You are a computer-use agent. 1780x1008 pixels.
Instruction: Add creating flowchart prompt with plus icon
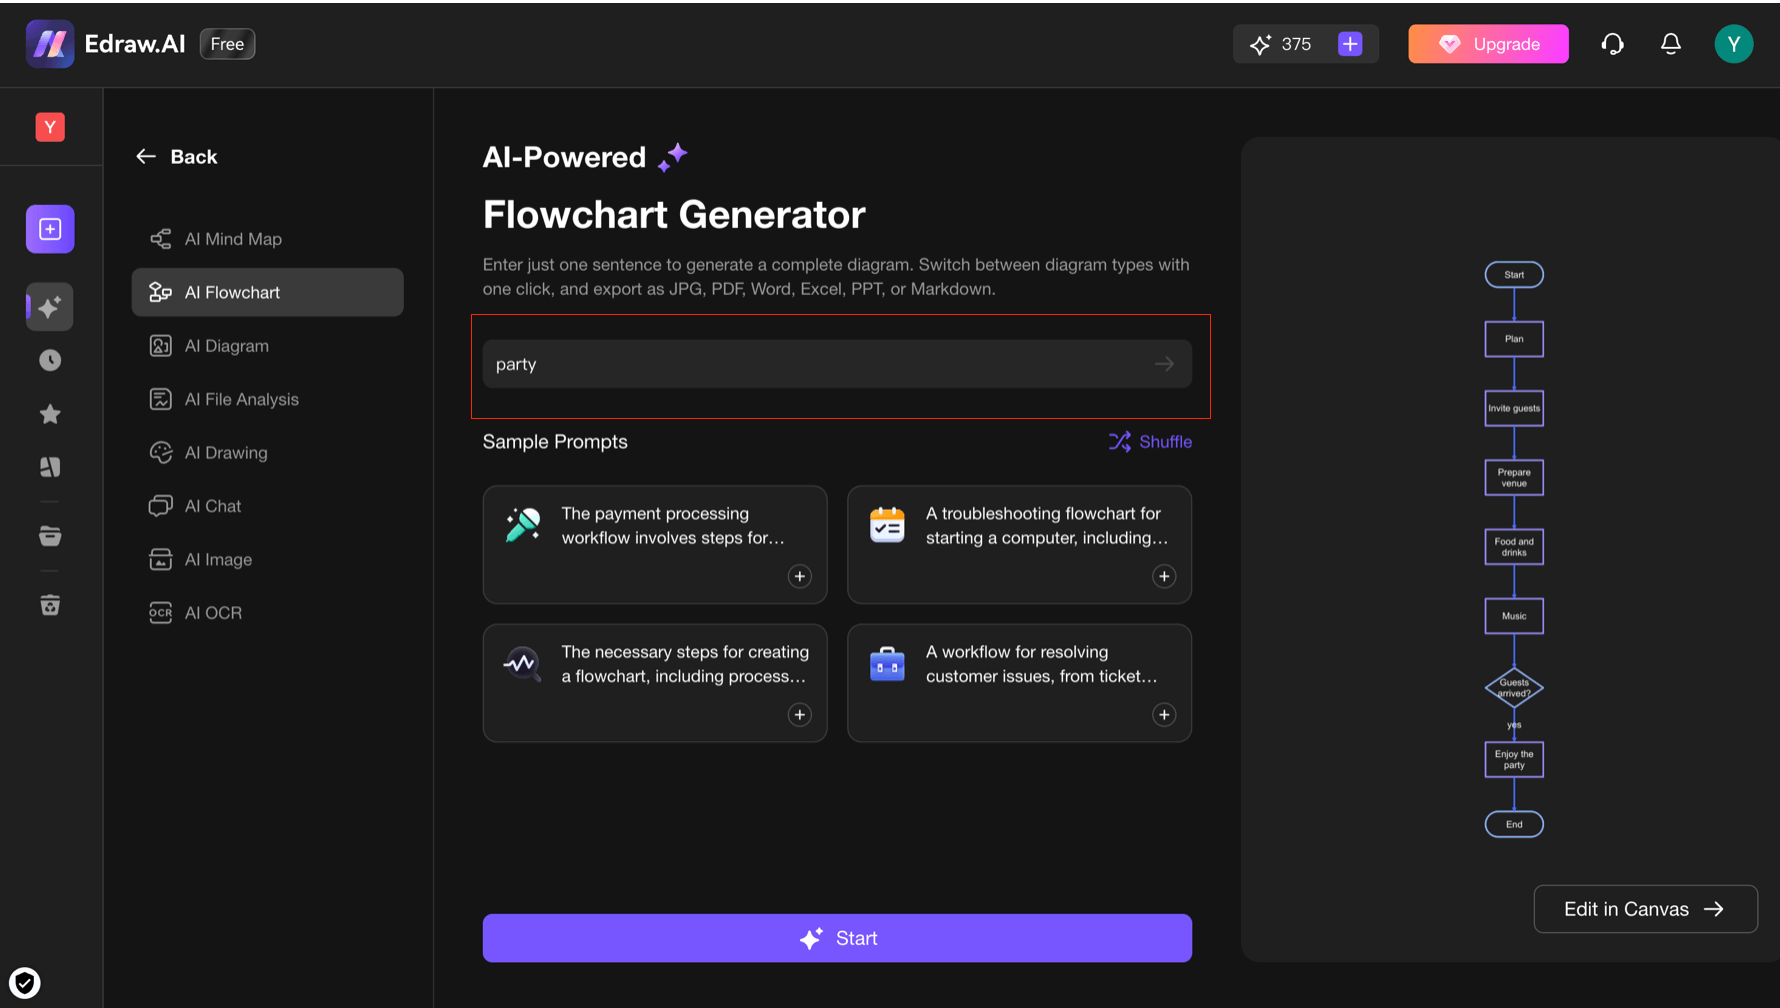800,714
